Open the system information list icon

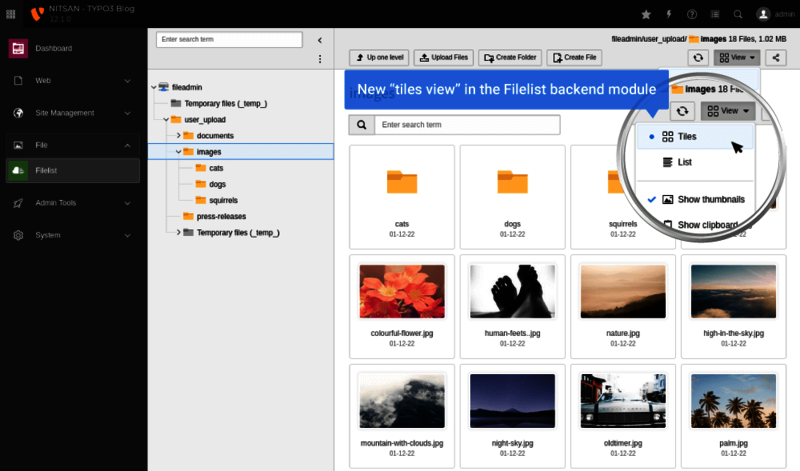click(x=715, y=14)
